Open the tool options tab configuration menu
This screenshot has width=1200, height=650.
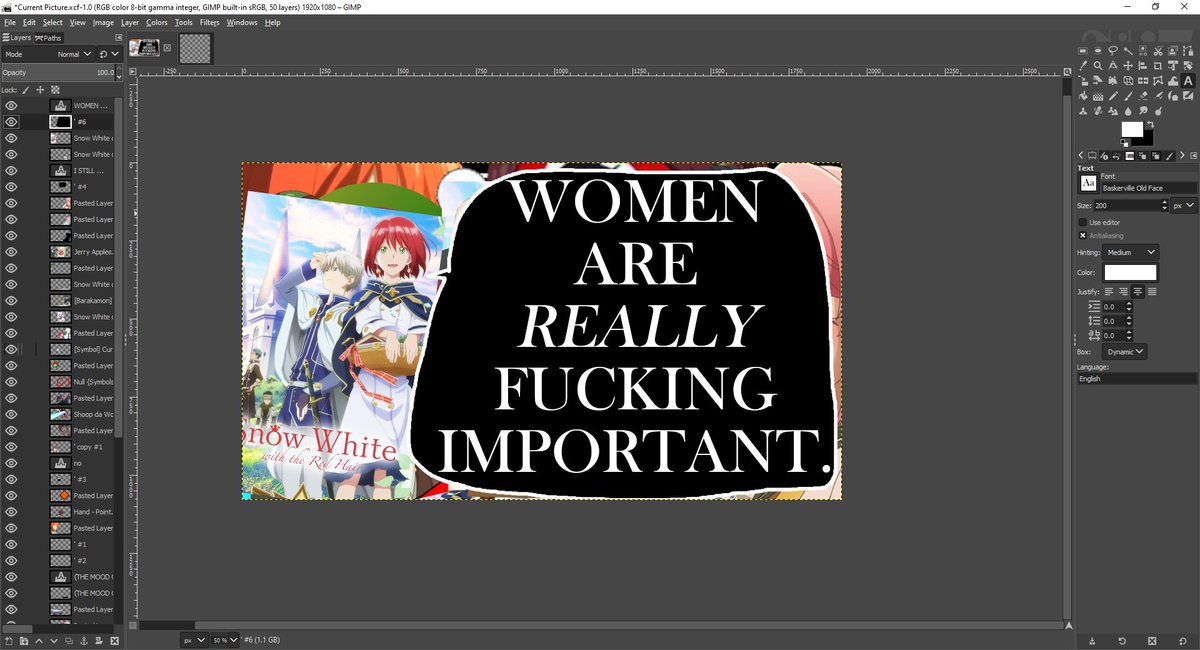1193,155
